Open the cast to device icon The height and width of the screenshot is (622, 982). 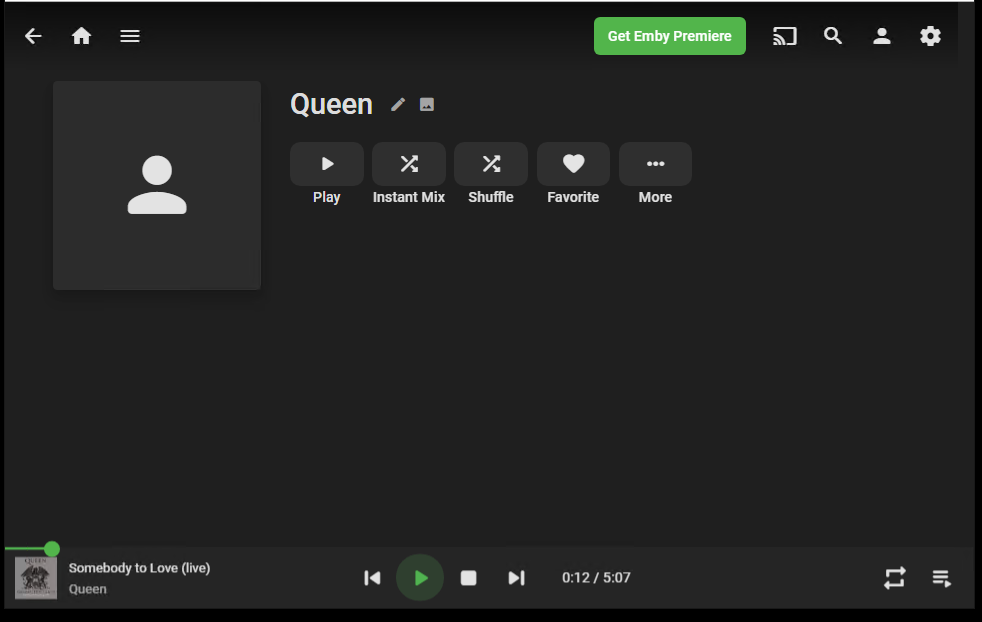pos(785,36)
